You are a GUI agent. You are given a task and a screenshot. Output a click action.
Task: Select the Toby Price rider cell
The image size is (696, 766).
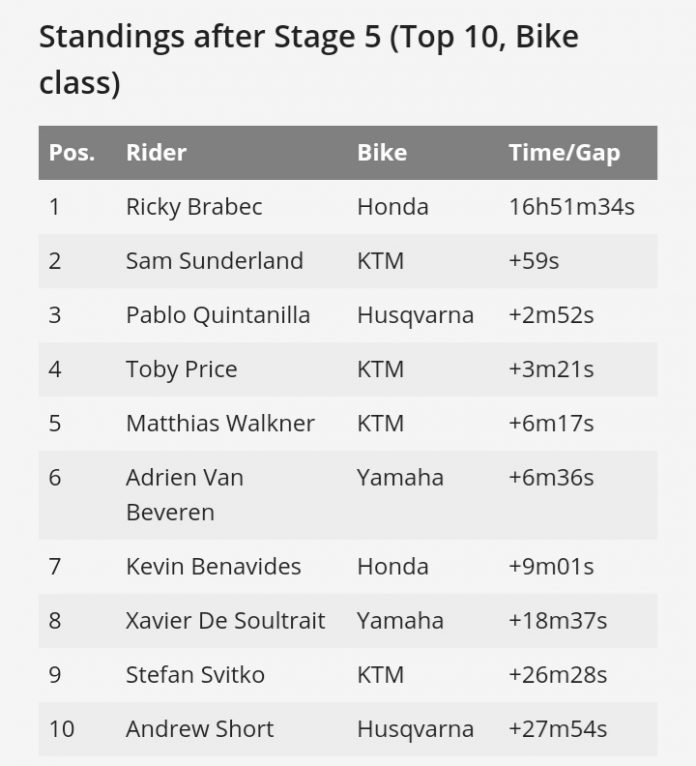point(181,369)
